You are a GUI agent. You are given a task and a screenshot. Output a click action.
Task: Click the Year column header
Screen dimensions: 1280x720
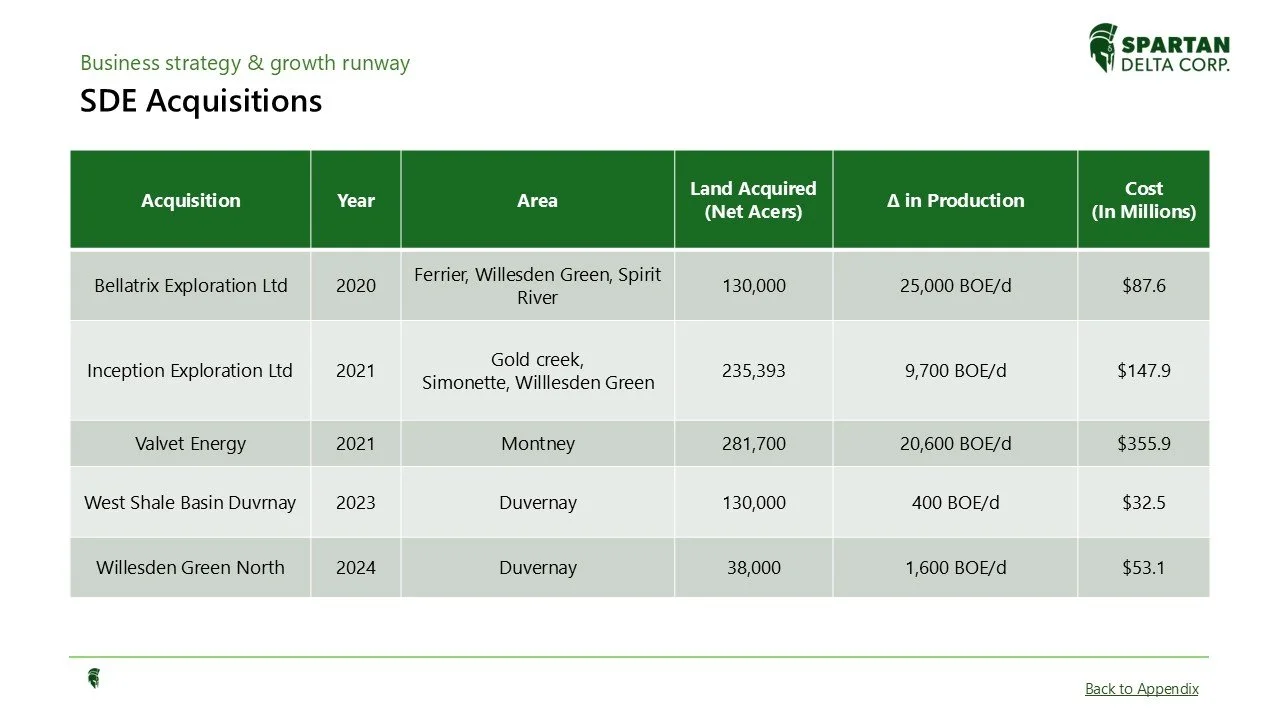click(x=356, y=199)
